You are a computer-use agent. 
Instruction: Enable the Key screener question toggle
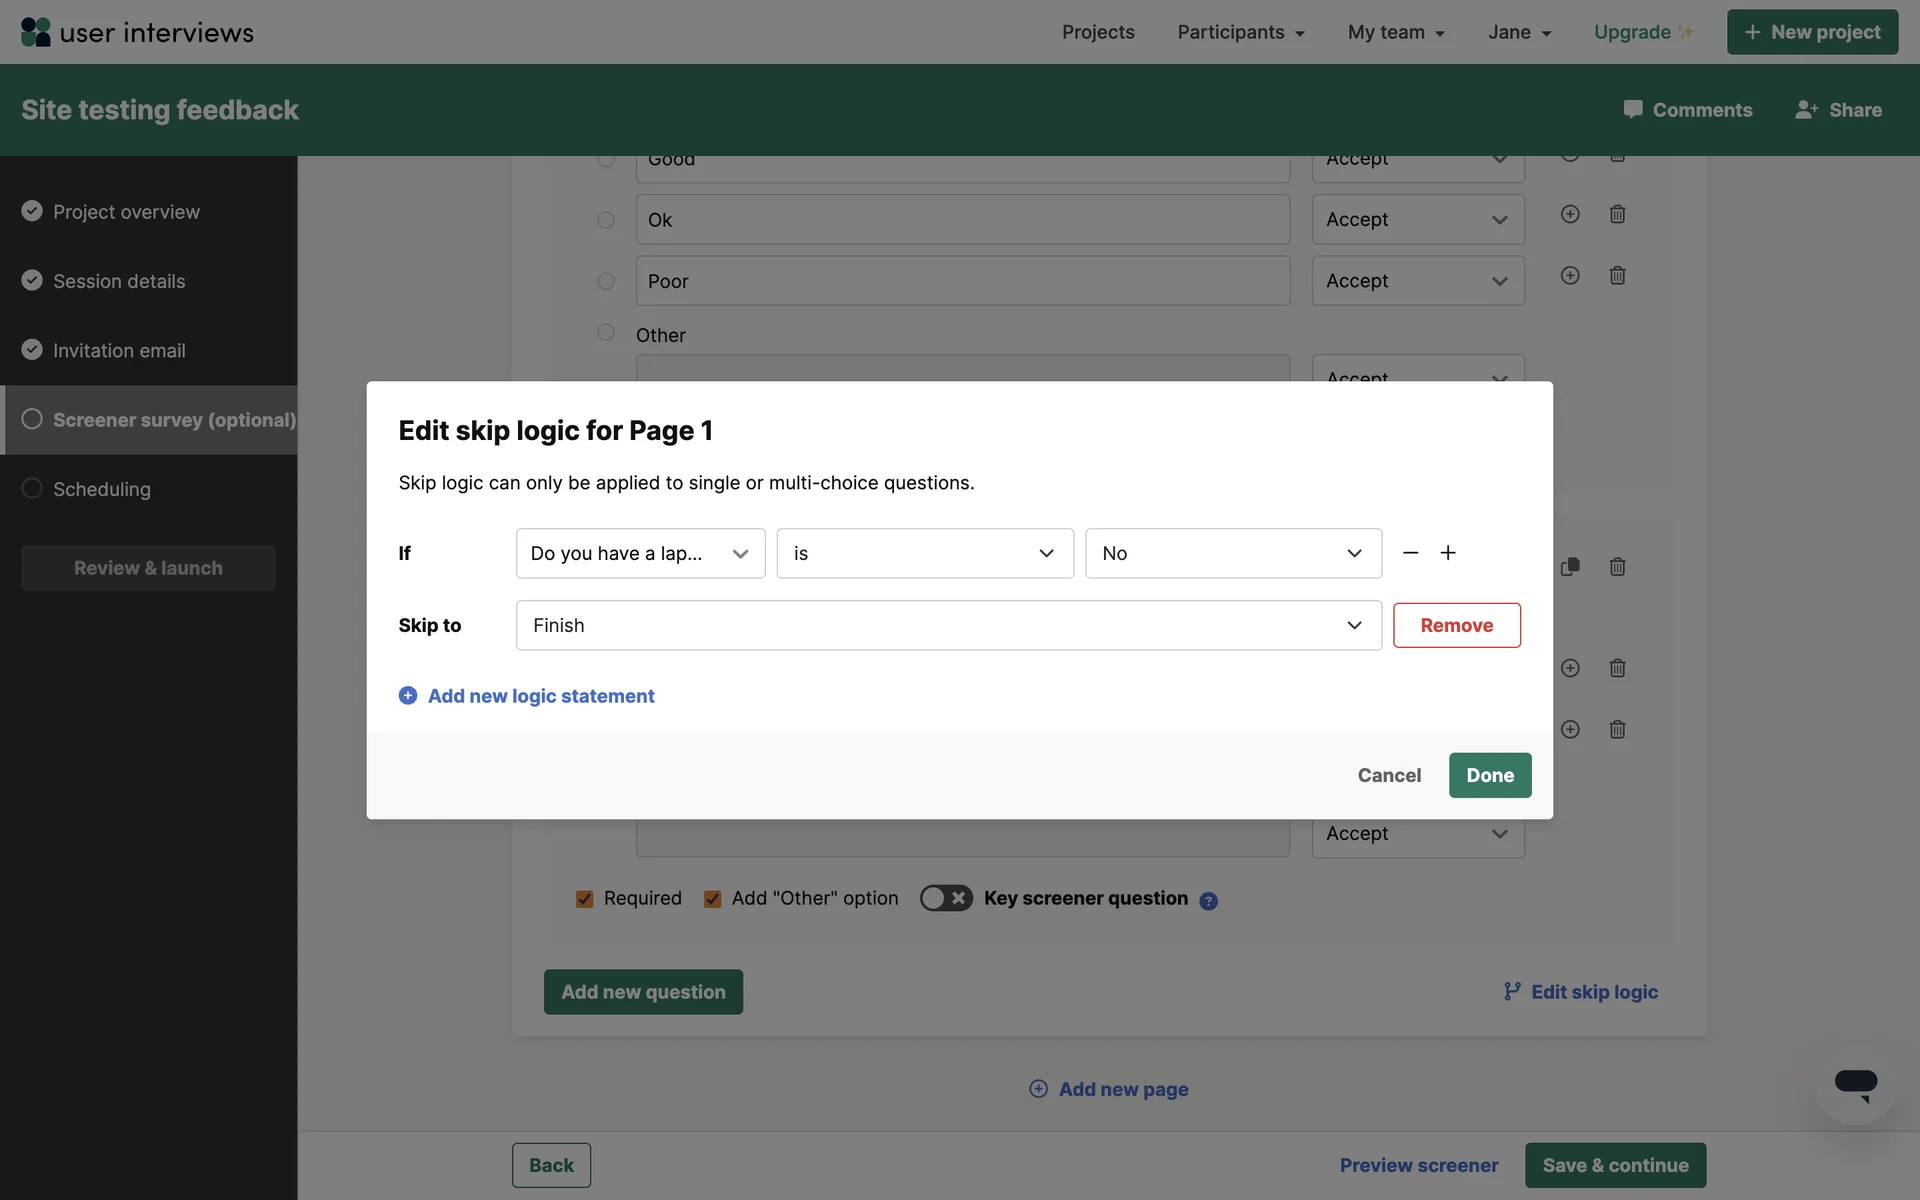(945, 898)
